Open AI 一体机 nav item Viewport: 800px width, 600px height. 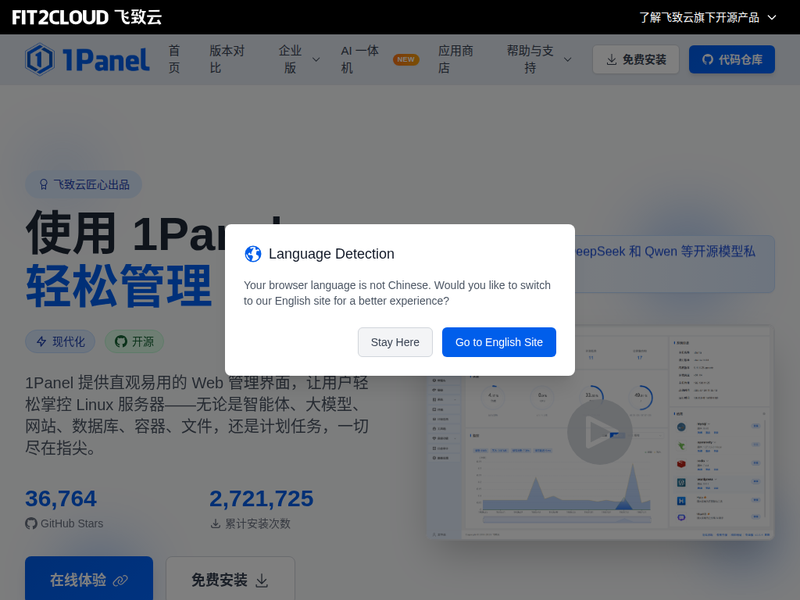360,59
